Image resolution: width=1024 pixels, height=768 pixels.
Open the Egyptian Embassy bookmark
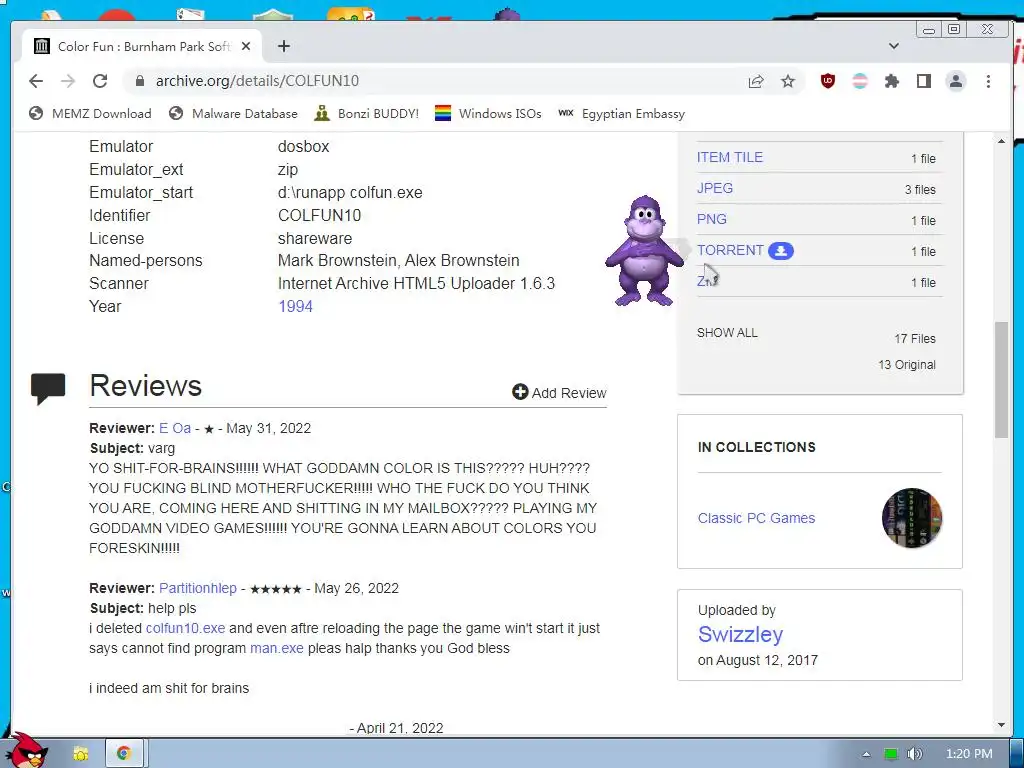click(621, 114)
